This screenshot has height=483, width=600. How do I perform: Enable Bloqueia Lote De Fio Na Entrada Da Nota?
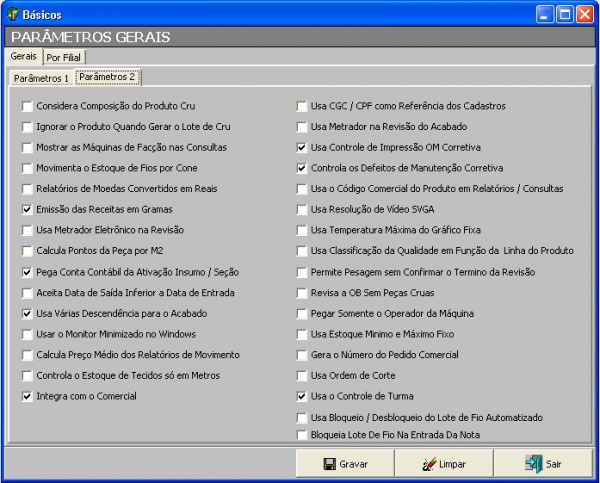point(302,434)
